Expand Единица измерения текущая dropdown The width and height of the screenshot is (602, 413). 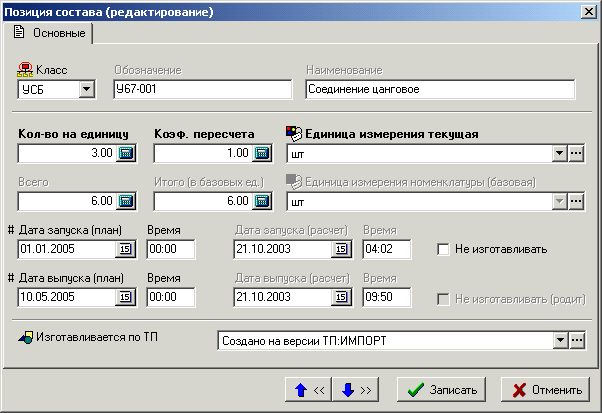pos(559,154)
